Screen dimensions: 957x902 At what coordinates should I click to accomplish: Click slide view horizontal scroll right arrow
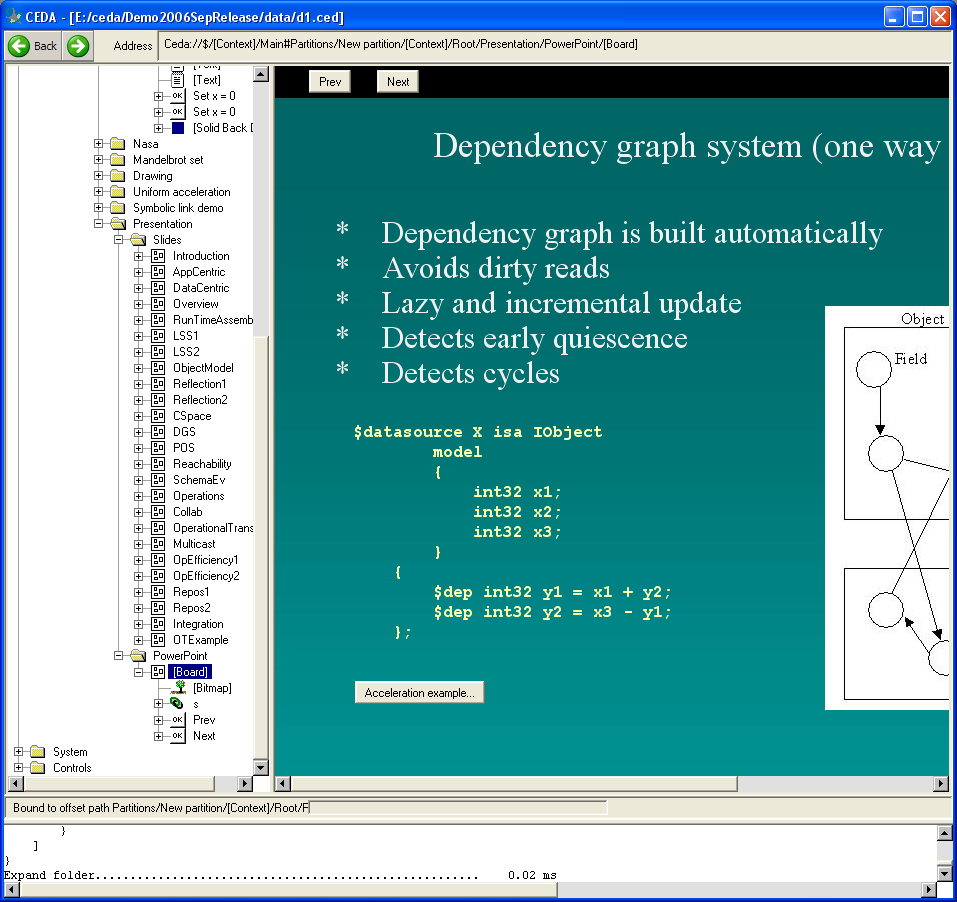click(x=941, y=784)
